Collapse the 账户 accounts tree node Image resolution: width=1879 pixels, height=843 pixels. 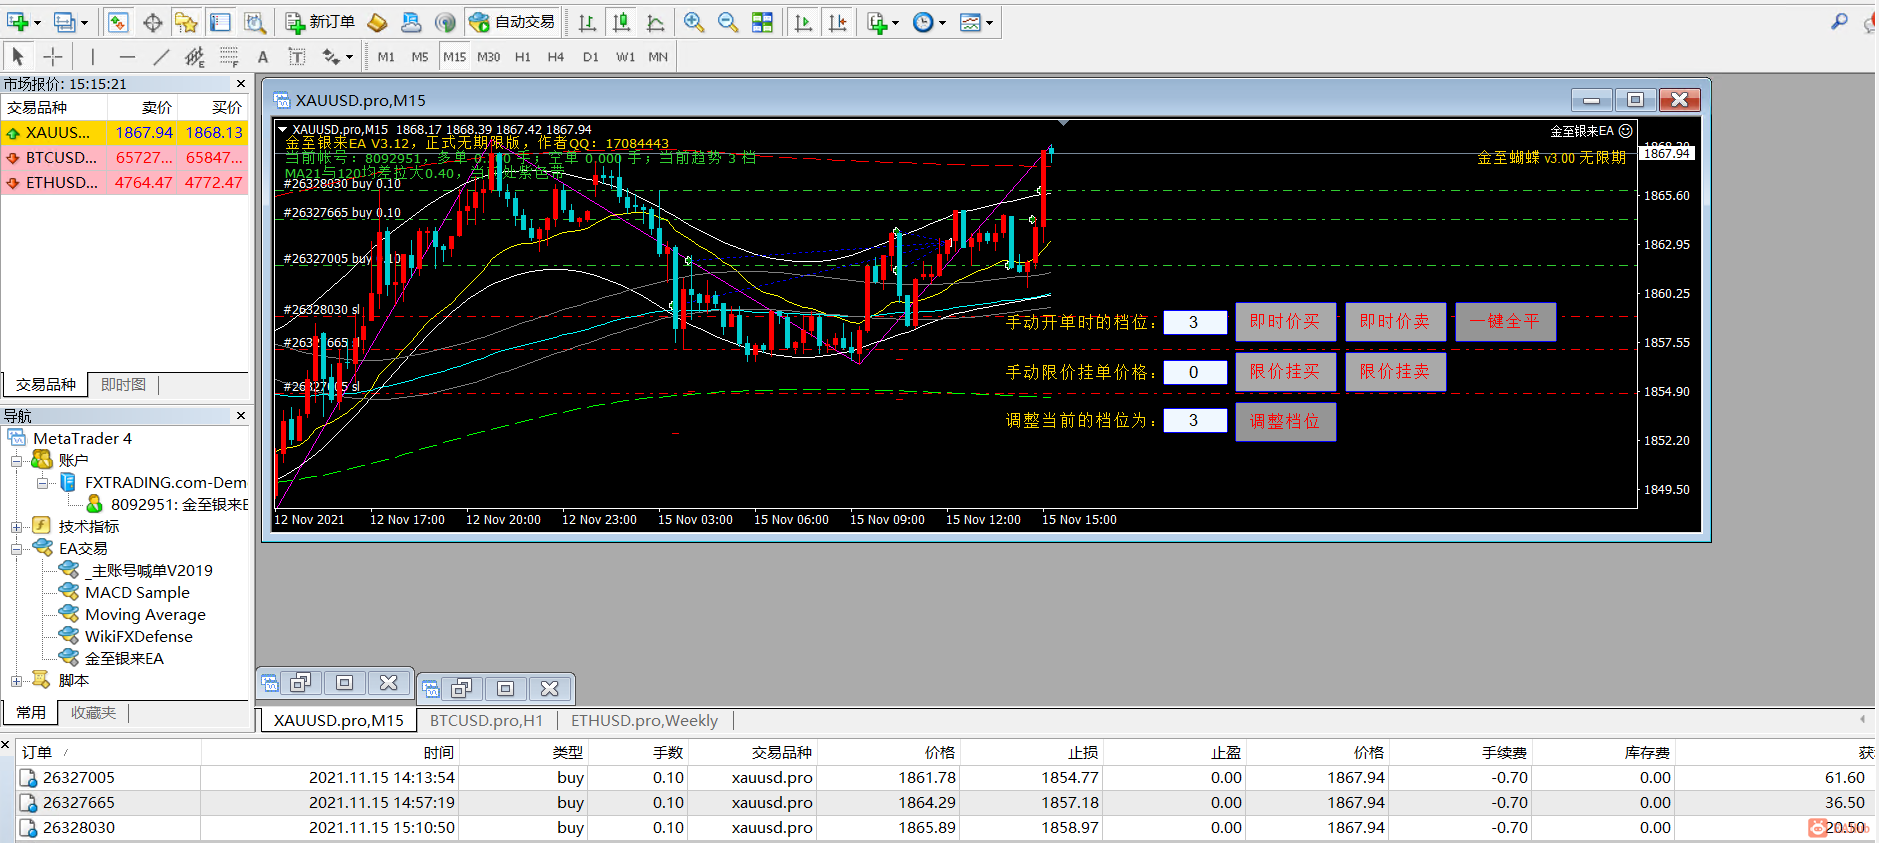tap(16, 461)
